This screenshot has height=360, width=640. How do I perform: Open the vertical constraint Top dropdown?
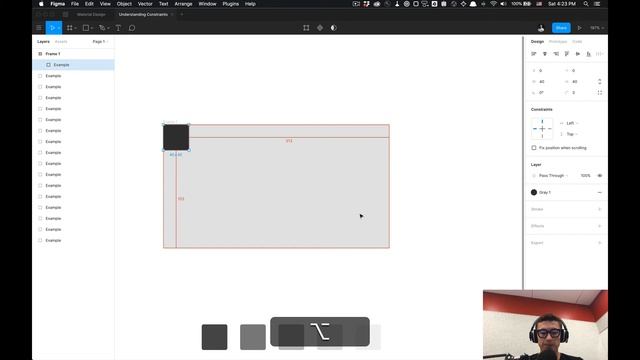(x=572, y=134)
